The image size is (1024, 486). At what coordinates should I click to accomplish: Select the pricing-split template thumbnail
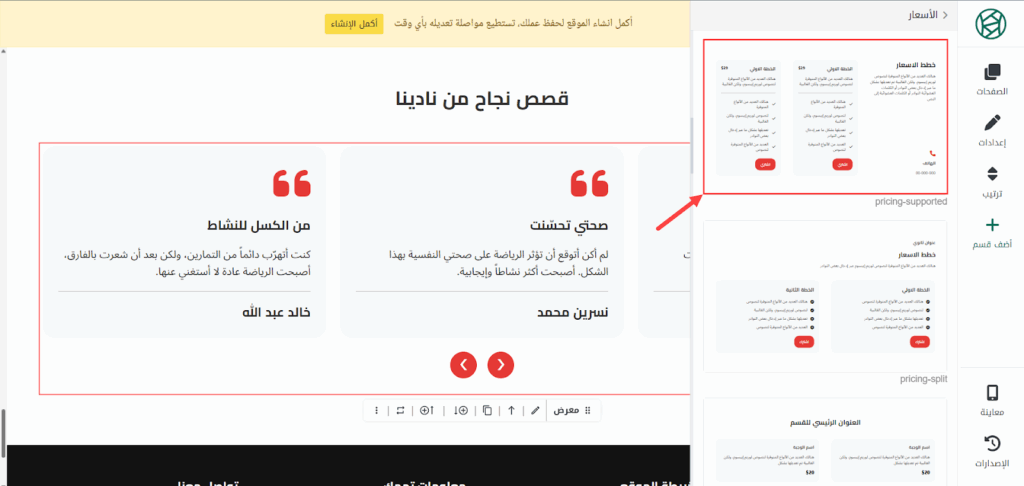coord(825,297)
